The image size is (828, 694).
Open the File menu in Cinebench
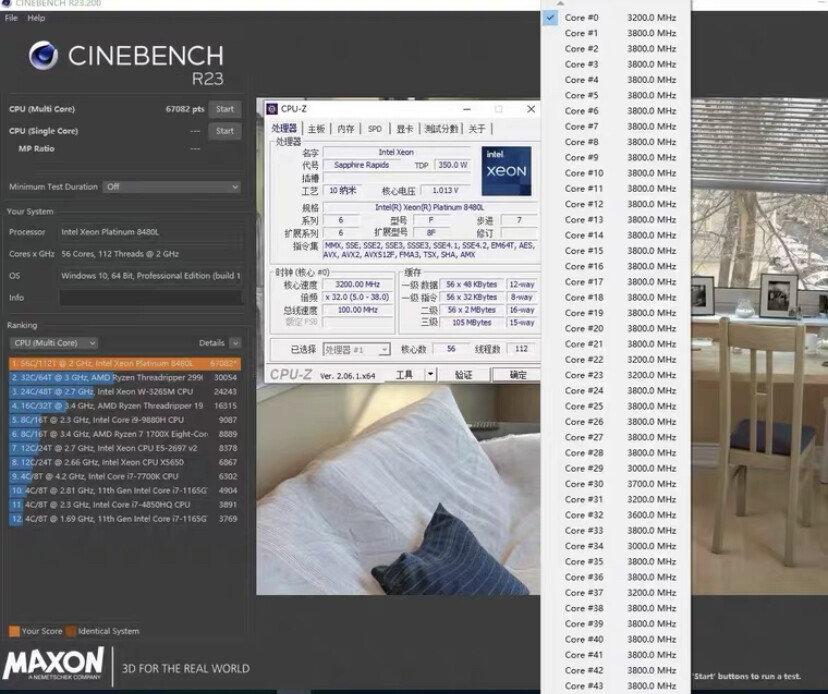tap(11, 18)
